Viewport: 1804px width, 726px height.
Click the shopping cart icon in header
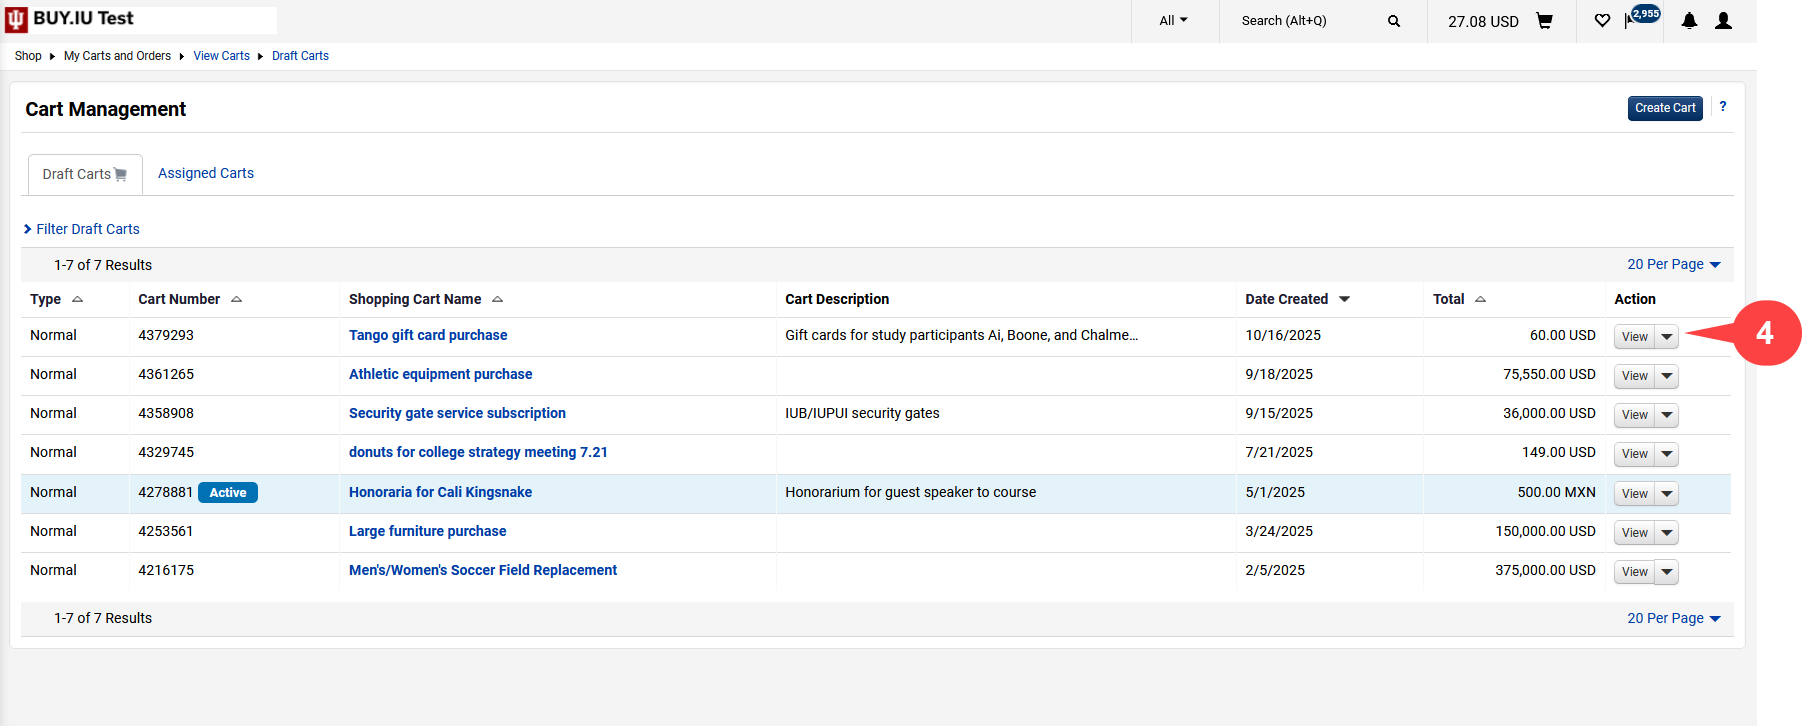point(1544,21)
